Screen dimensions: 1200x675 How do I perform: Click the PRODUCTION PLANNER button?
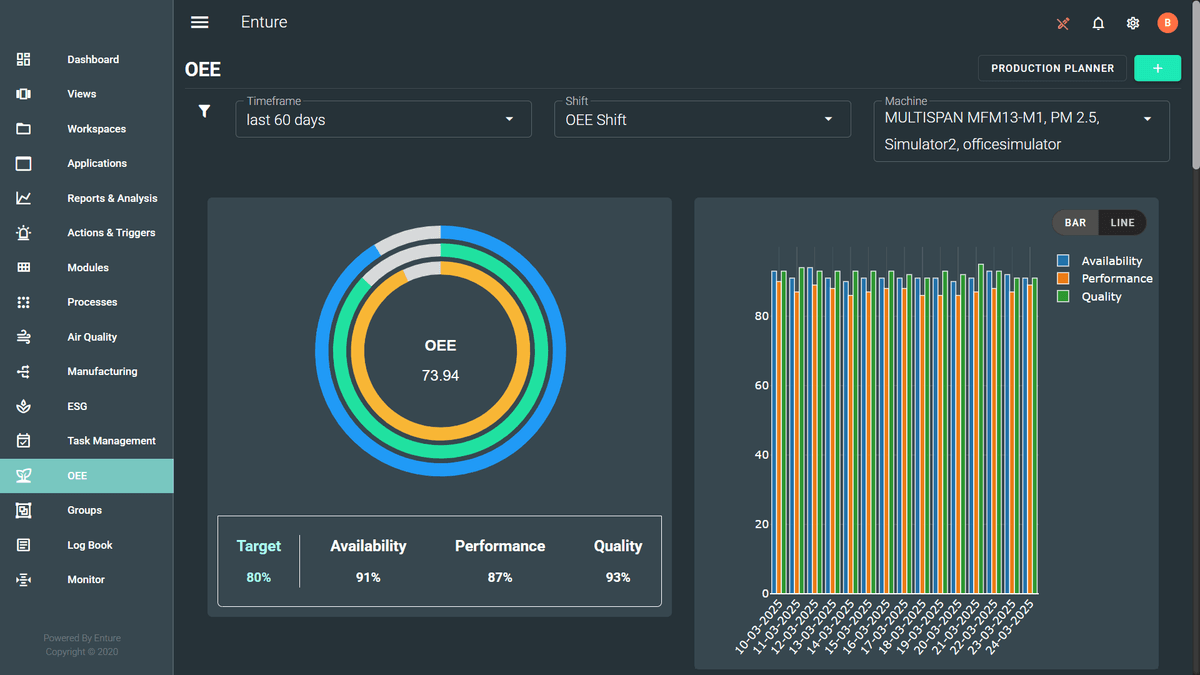(x=1052, y=68)
